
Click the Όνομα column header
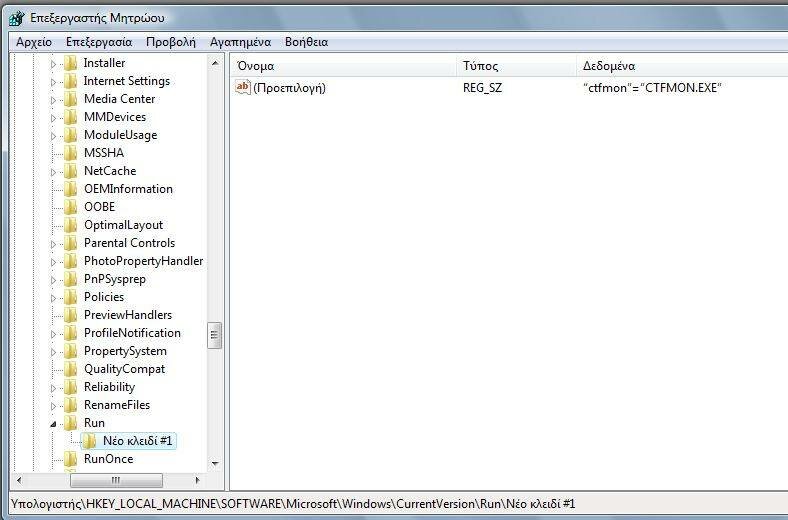point(344,66)
